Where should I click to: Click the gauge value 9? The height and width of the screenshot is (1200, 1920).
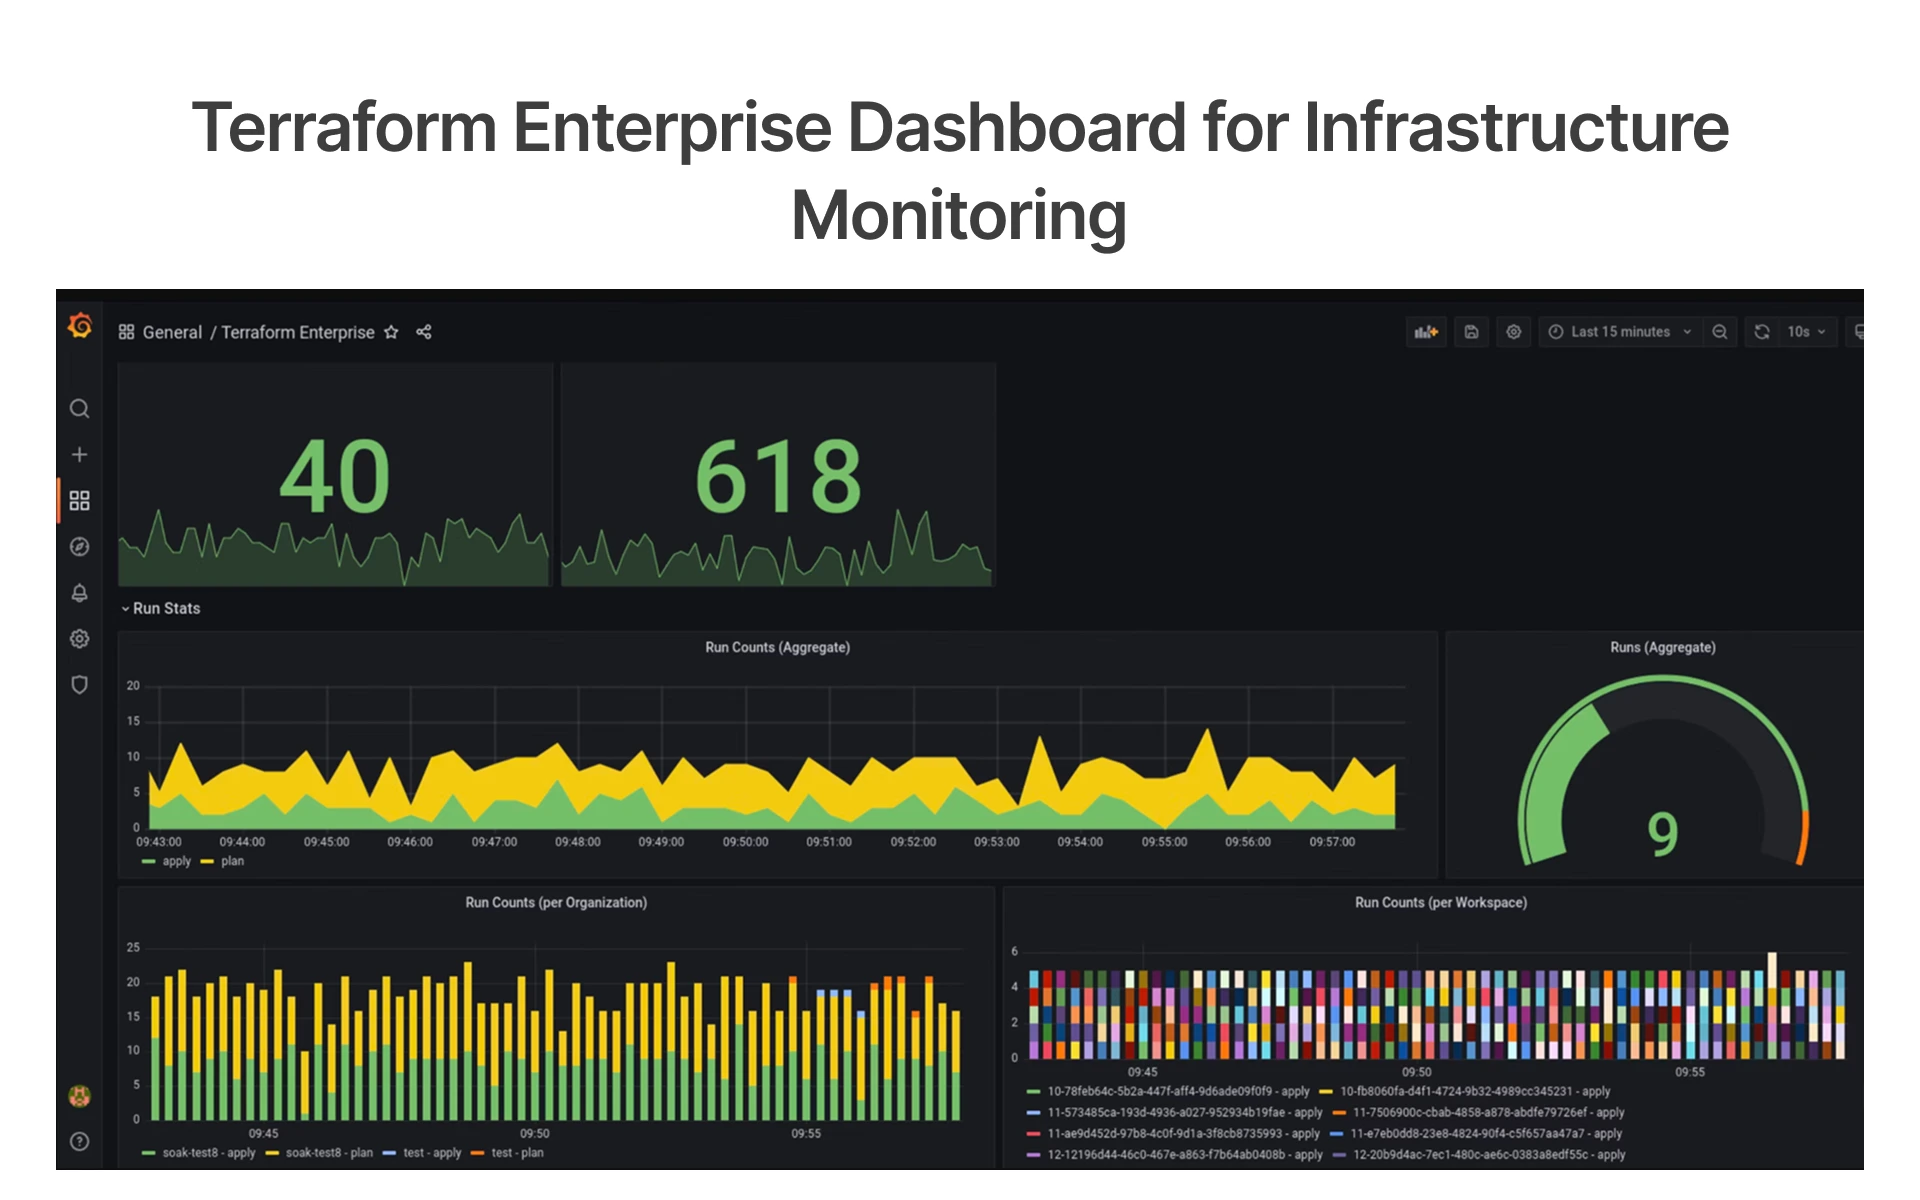[x=1663, y=834]
